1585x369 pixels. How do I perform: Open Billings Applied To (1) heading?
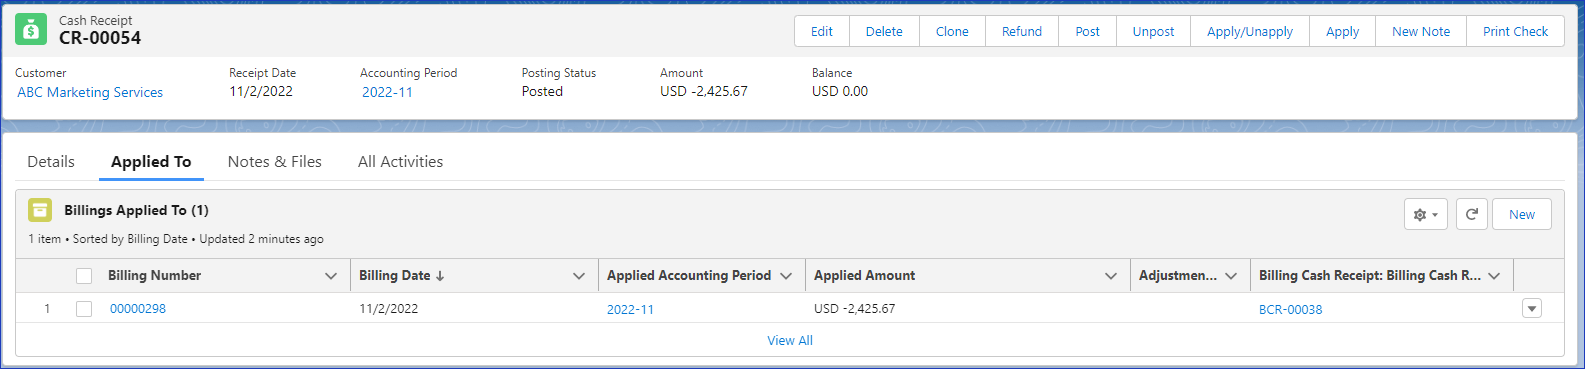click(136, 210)
